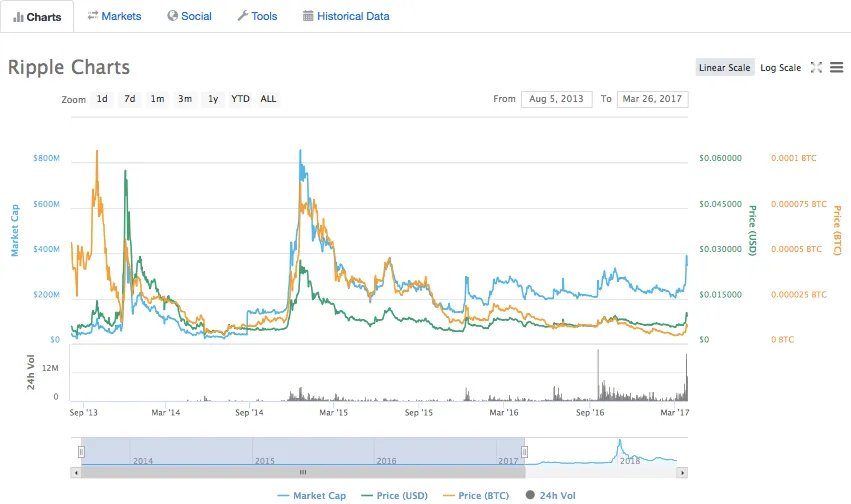Select Linear Scale
This screenshot has height=504, width=851.
[x=725, y=67]
